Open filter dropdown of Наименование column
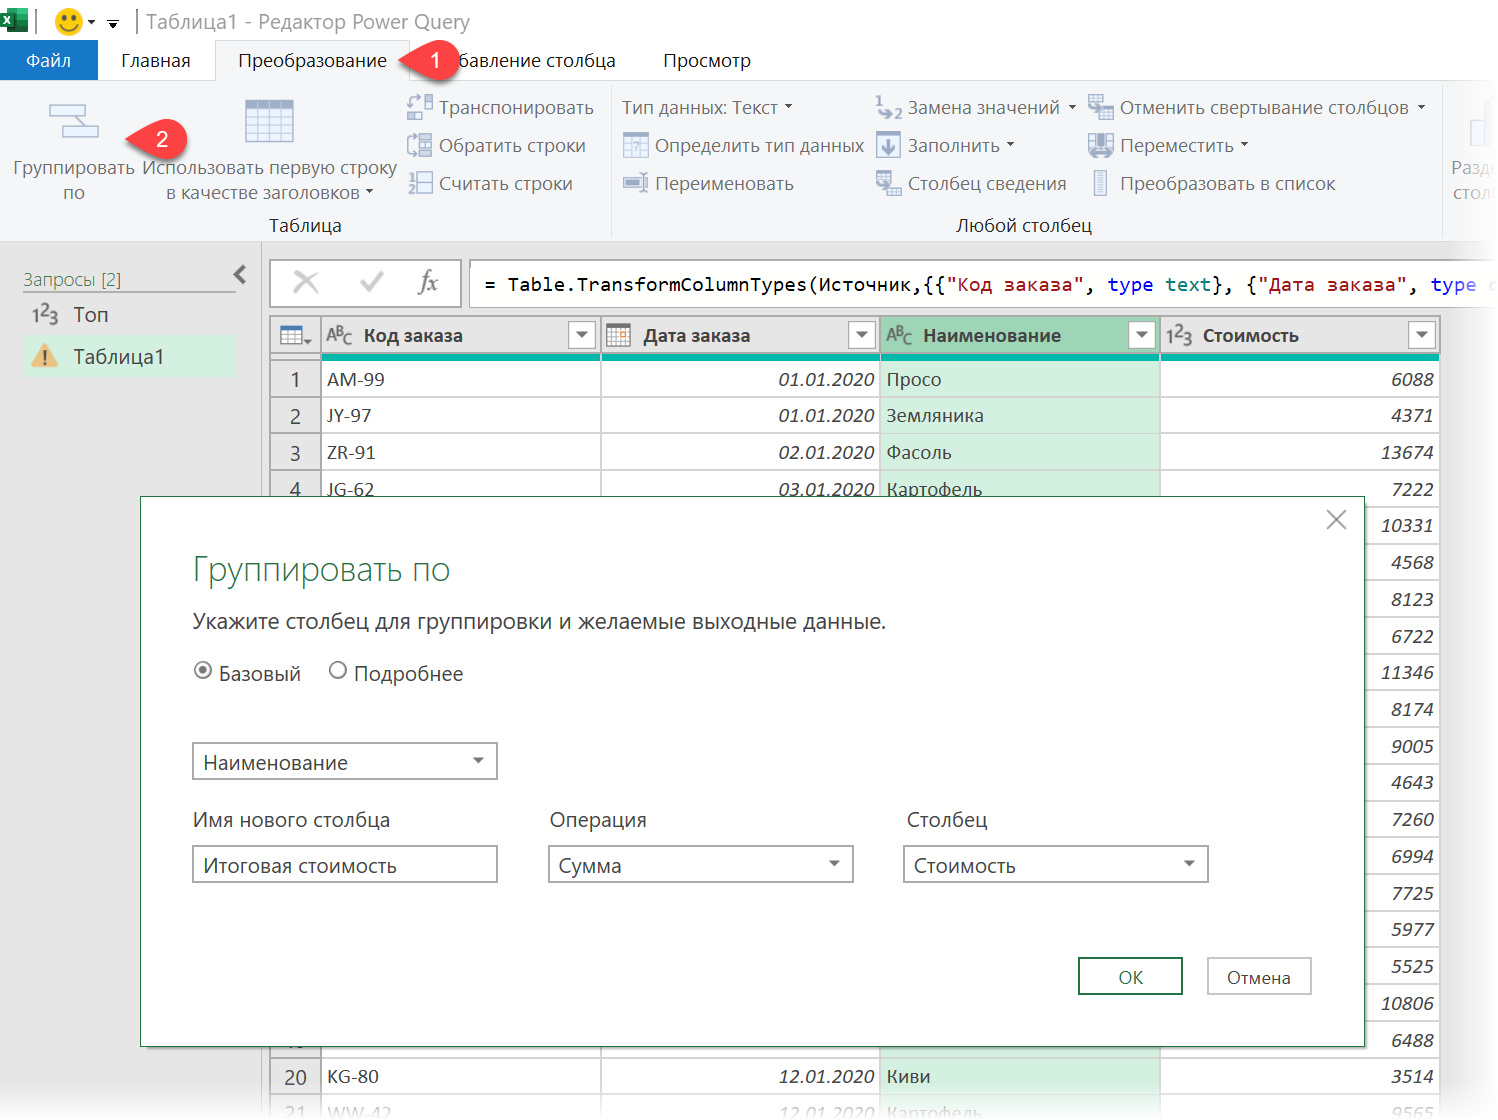The width and height of the screenshot is (1498, 1120). (1142, 335)
